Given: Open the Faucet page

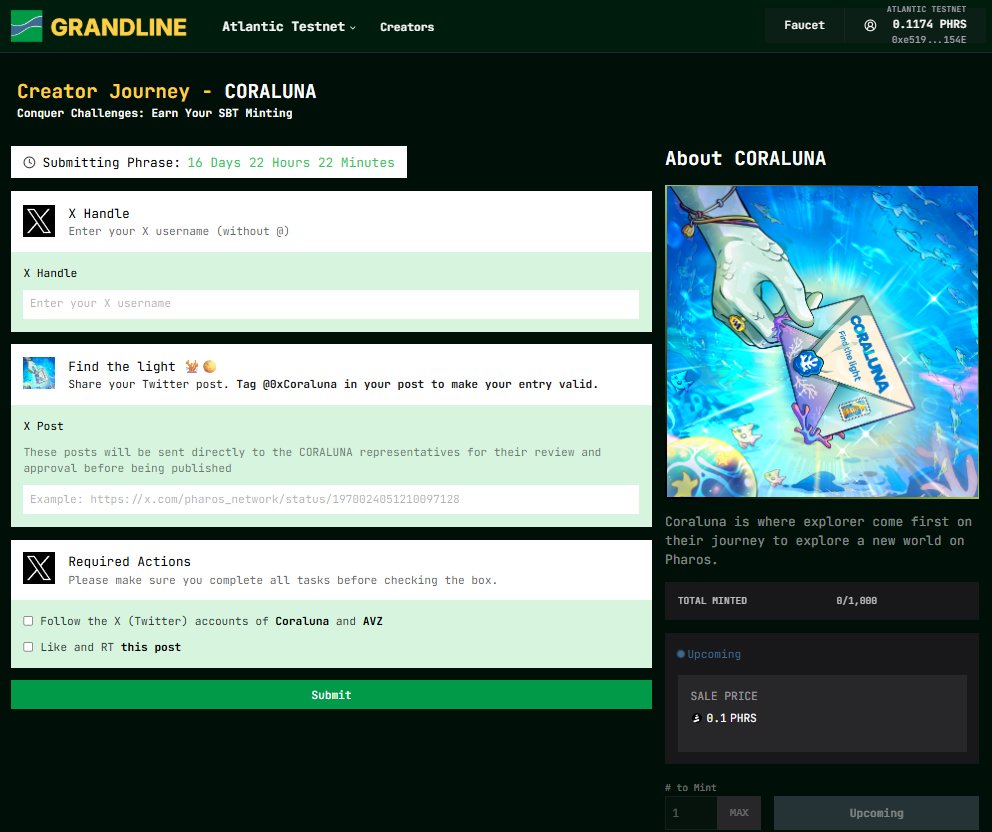Looking at the screenshot, I should (804, 25).
